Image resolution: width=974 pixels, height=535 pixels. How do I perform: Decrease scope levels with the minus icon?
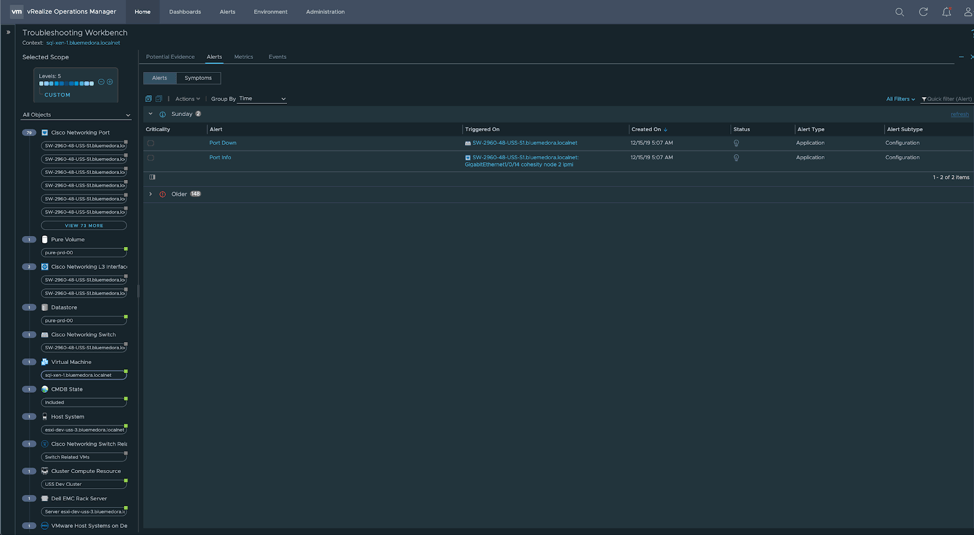(101, 82)
